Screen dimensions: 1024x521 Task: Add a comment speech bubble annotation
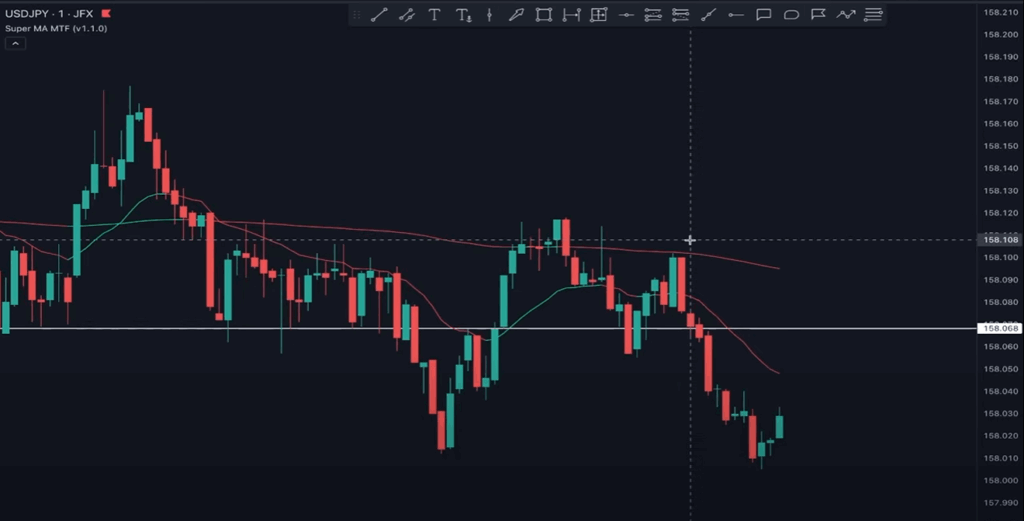point(763,15)
